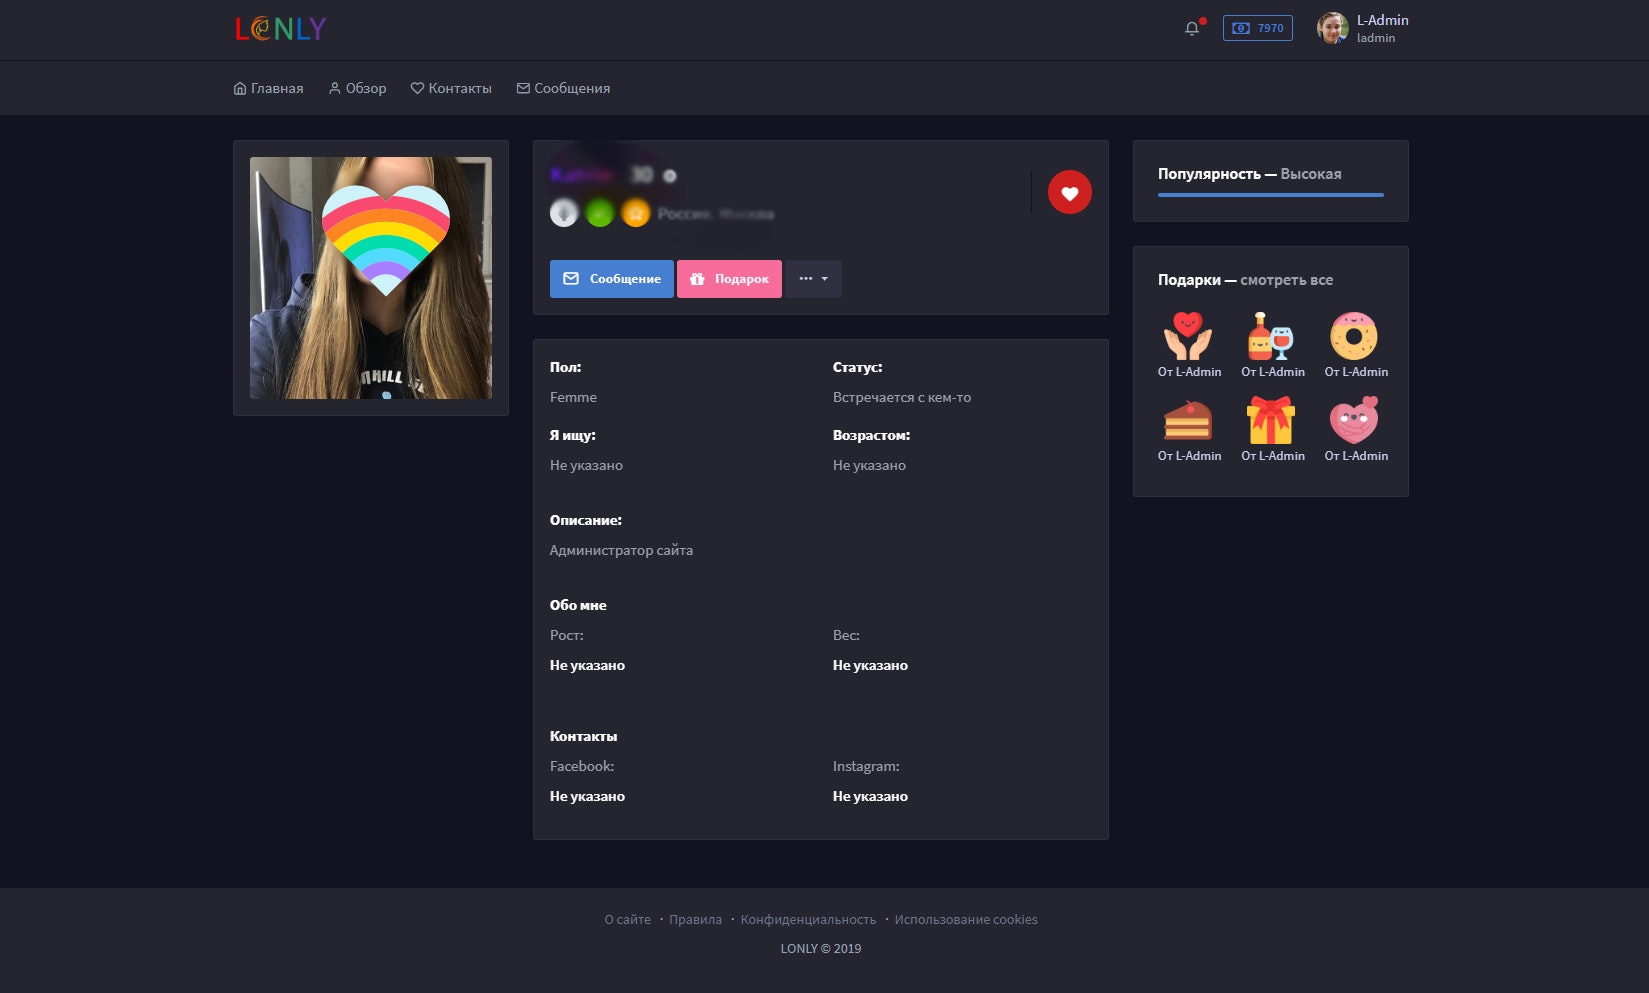Screen dimensions: 1649x993
Task: Open the notifications bell
Action: 1192,28
